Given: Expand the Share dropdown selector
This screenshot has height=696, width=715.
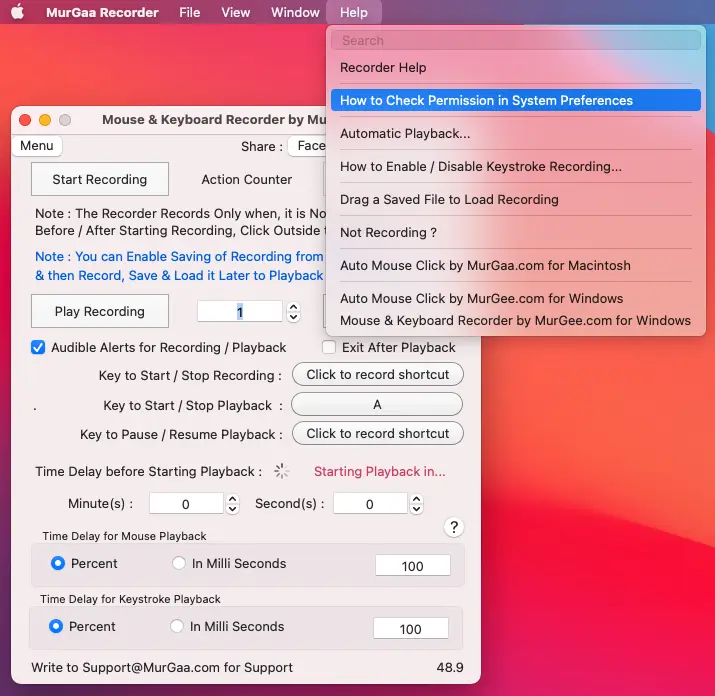Looking at the screenshot, I should click(x=310, y=146).
